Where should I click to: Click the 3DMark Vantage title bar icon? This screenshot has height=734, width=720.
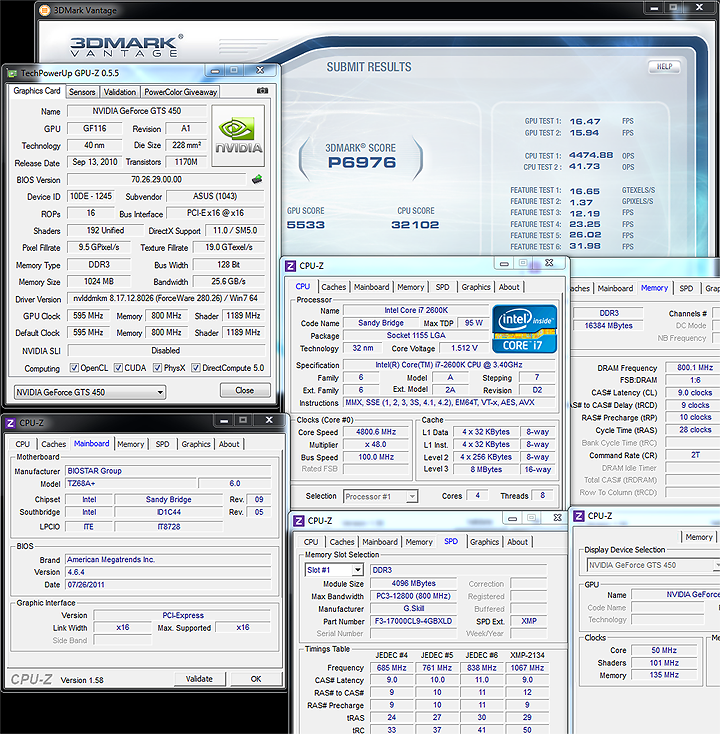(x=44, y=10)
